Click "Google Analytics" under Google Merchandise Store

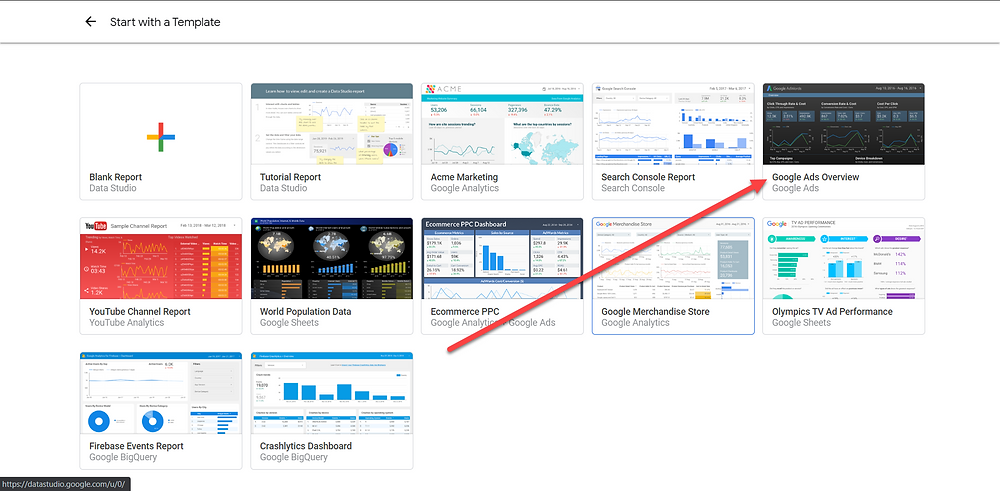(x=636, y=323)
